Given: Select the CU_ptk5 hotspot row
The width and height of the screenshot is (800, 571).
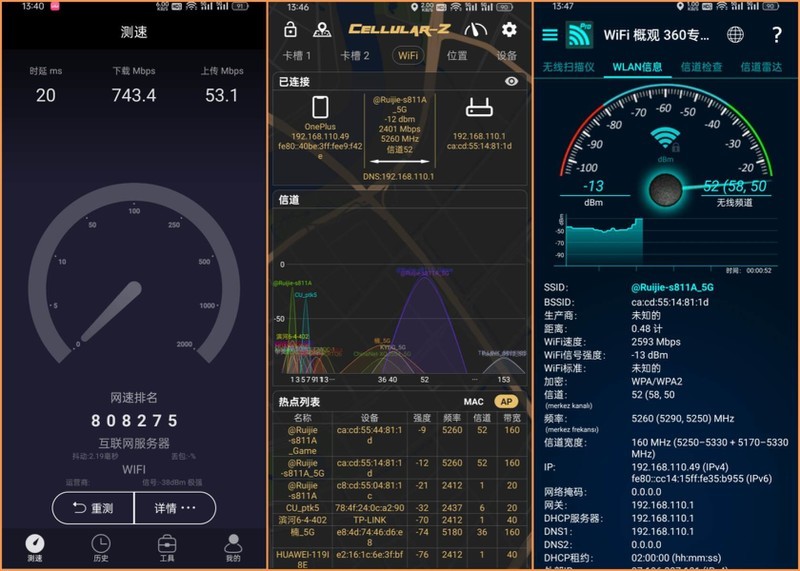Looking at the screenshot, I should click(400, 508).
